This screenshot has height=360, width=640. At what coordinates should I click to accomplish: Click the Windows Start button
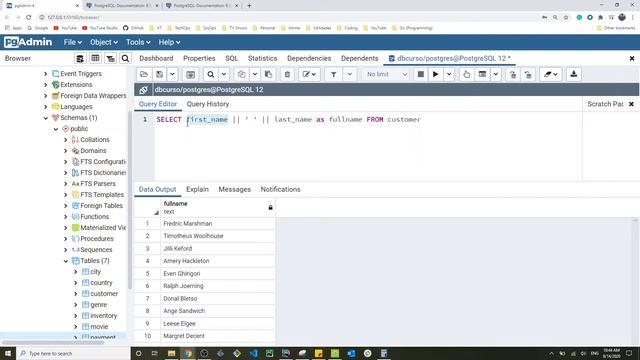[8, 353]
